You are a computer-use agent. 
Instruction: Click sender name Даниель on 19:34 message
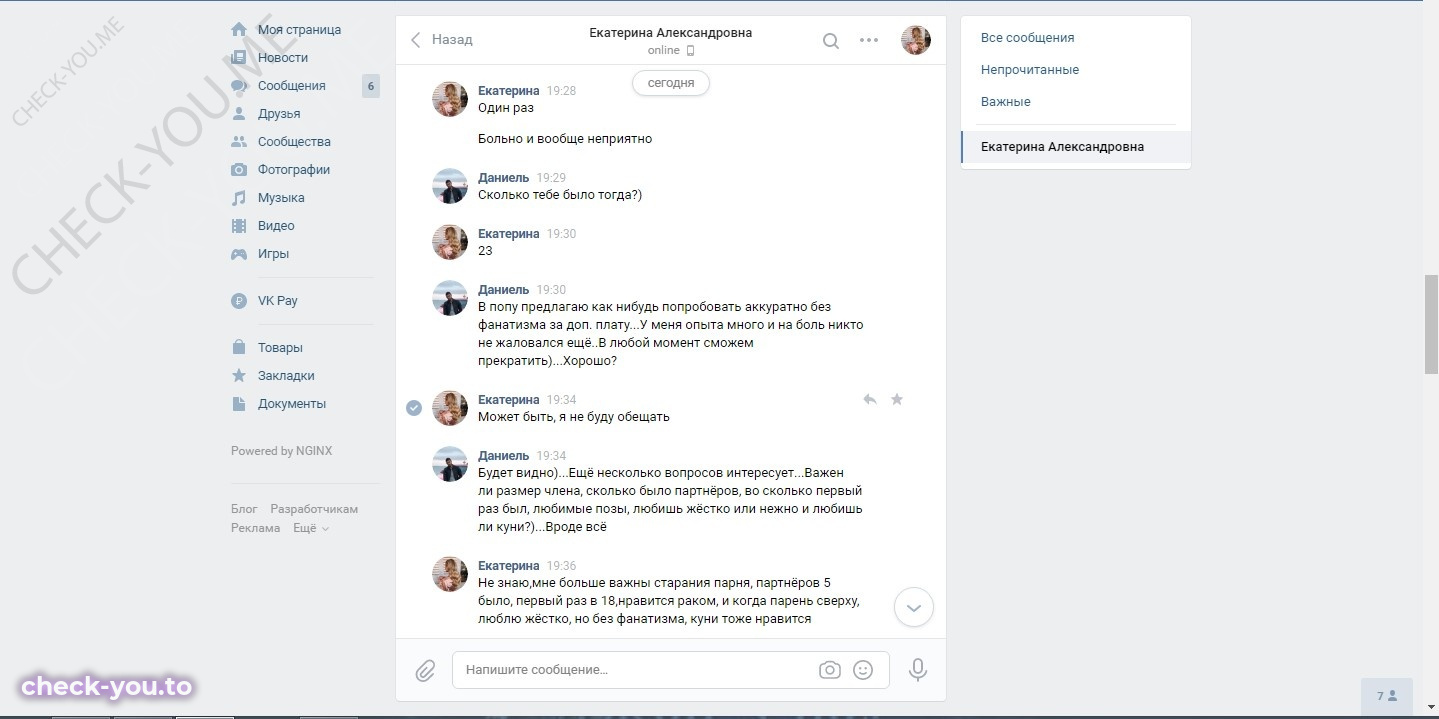pos(504,456)
